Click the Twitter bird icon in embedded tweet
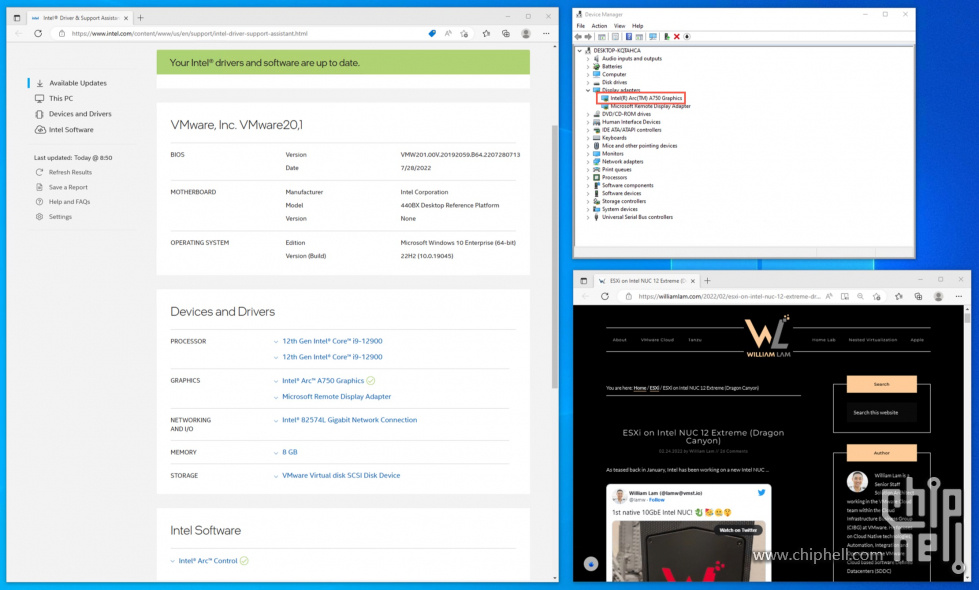This screenshot has height=590, width=979. [761, 493]
